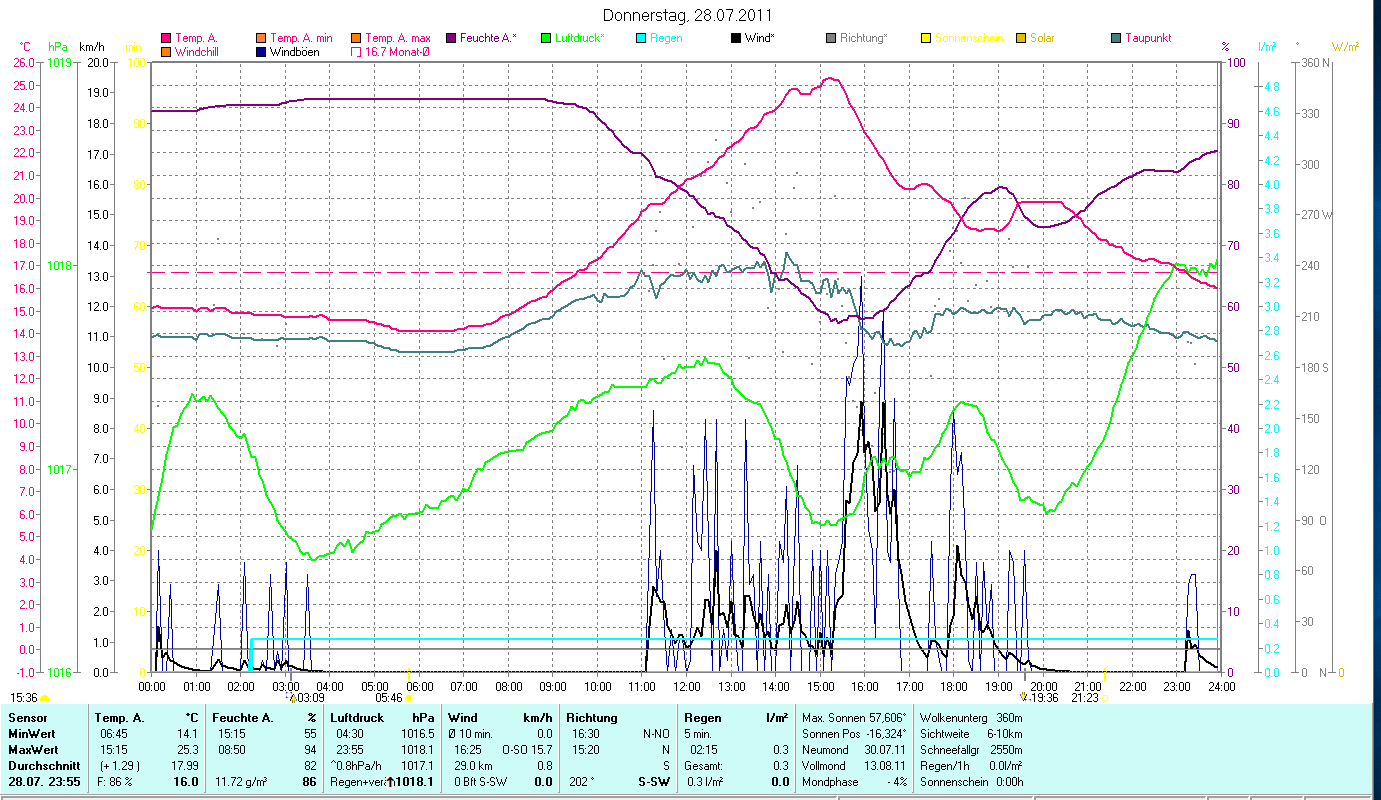The height and width of the screenshot is (800, 1381).
Task: Click the yellow Sonnenschein legend square
Action: [926, 38]
